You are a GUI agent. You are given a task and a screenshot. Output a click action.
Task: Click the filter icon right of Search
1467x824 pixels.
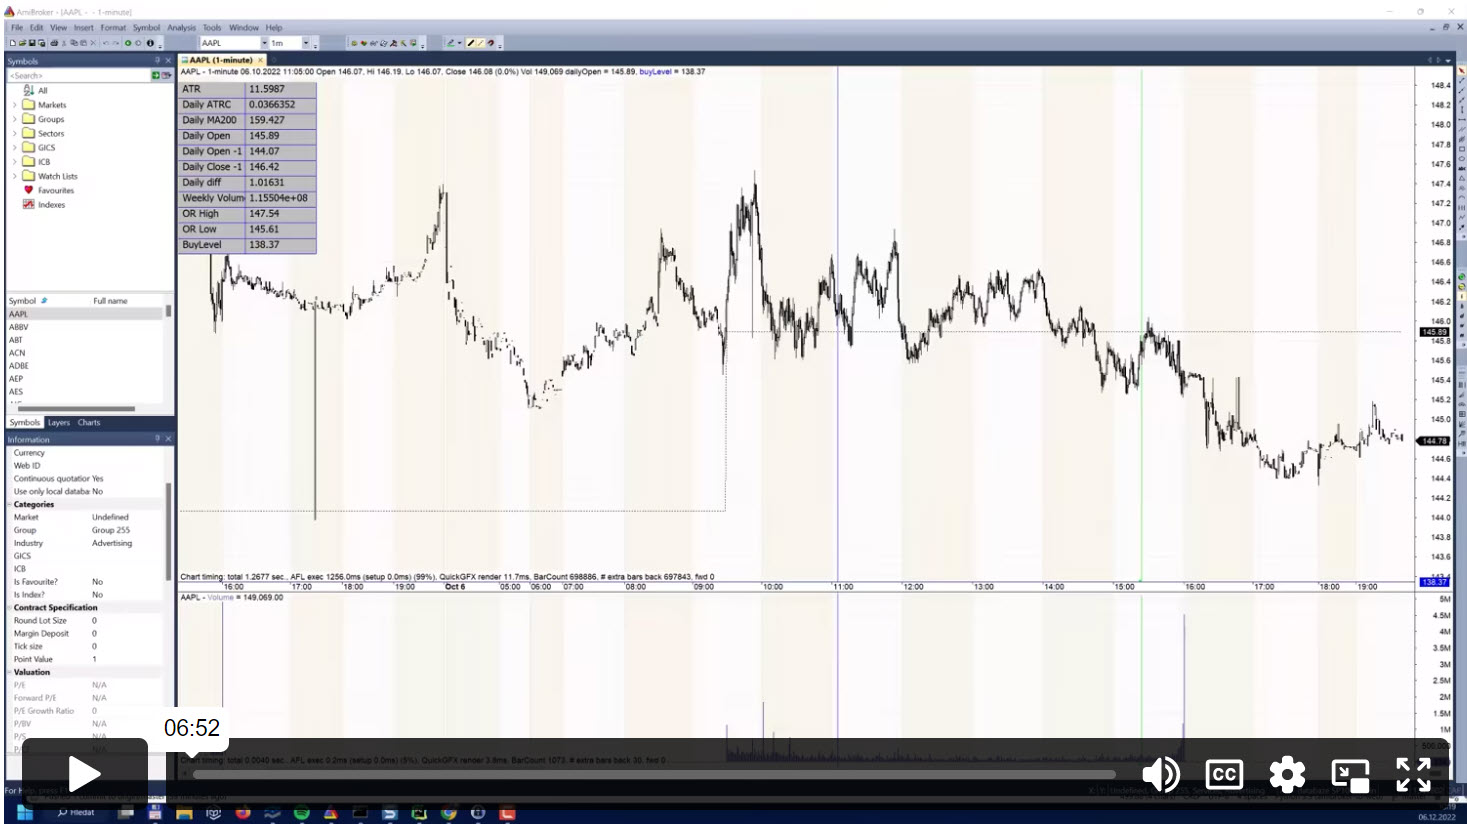point(166,75)
